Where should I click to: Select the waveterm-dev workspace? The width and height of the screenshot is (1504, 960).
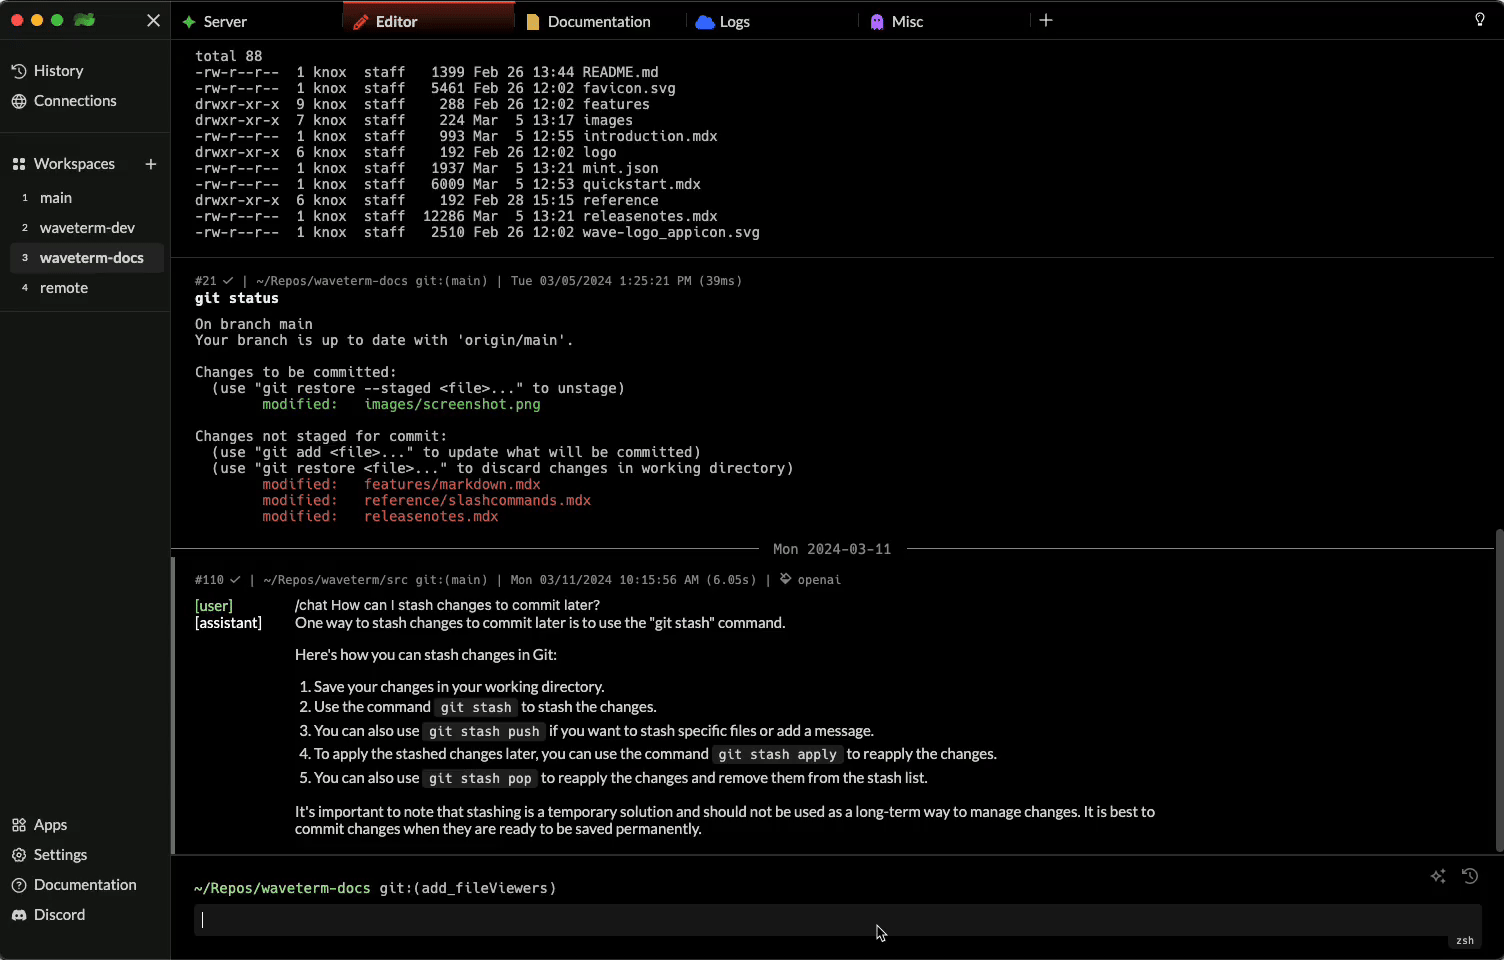(x=87, y=228)
